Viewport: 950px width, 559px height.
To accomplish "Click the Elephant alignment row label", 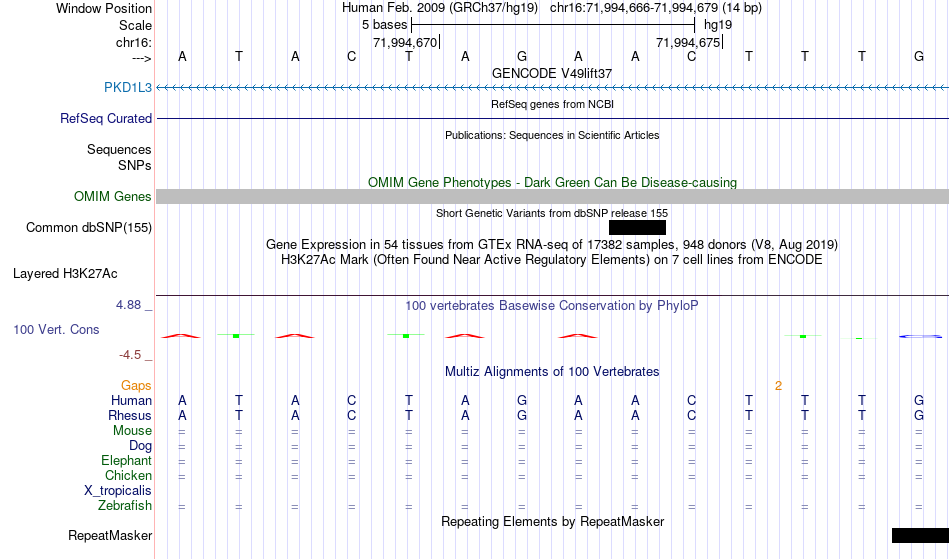I will tap(126, 461).
